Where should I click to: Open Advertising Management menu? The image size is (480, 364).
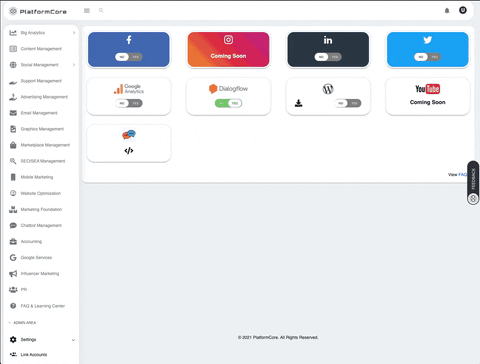(41, 97)
